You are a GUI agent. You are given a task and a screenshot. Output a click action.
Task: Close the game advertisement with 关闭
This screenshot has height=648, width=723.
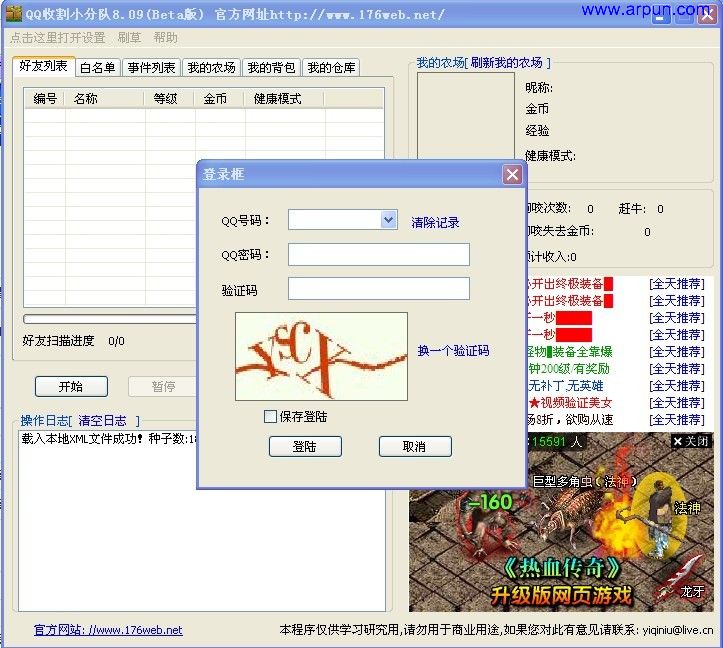tap(691, 441)
